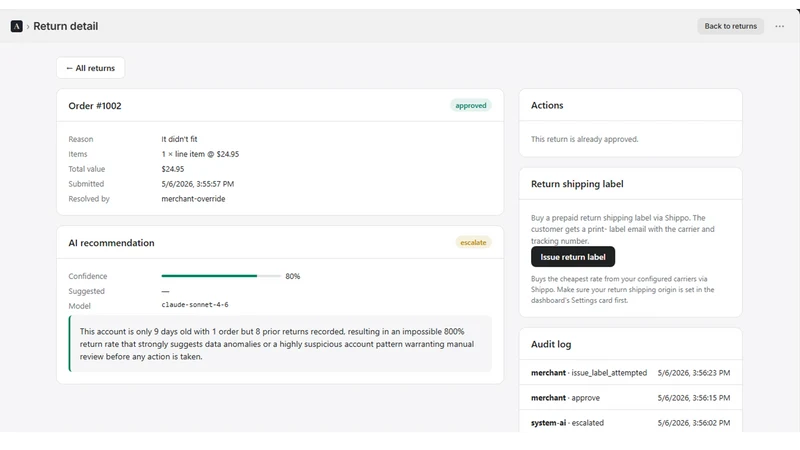Image resolution: width=800 pixels, height=450 pixels.
Task: Click the approved status badge
Action: (x=470, y=106)
